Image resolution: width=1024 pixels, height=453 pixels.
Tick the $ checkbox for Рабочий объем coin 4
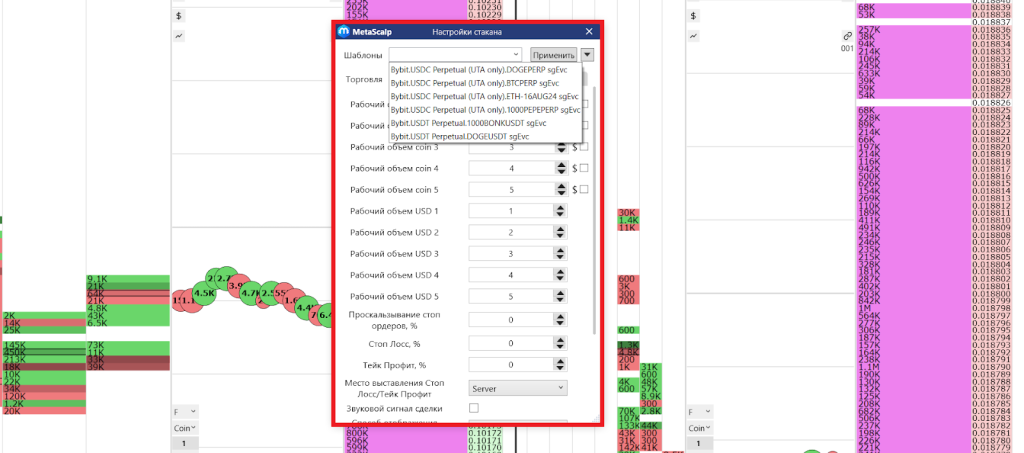click(584, 168)
